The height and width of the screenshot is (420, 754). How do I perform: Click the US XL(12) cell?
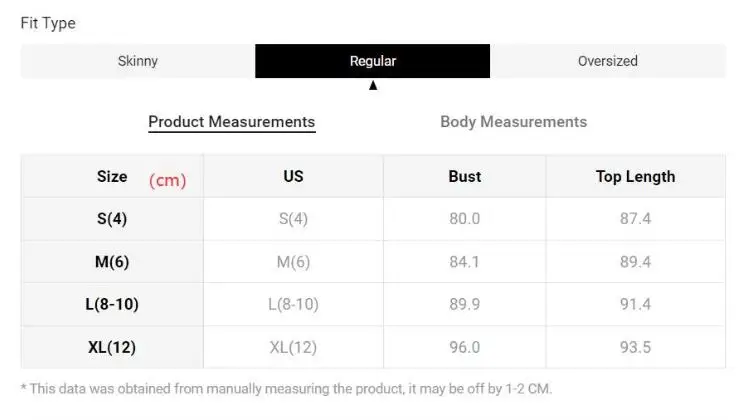[293, 348]
